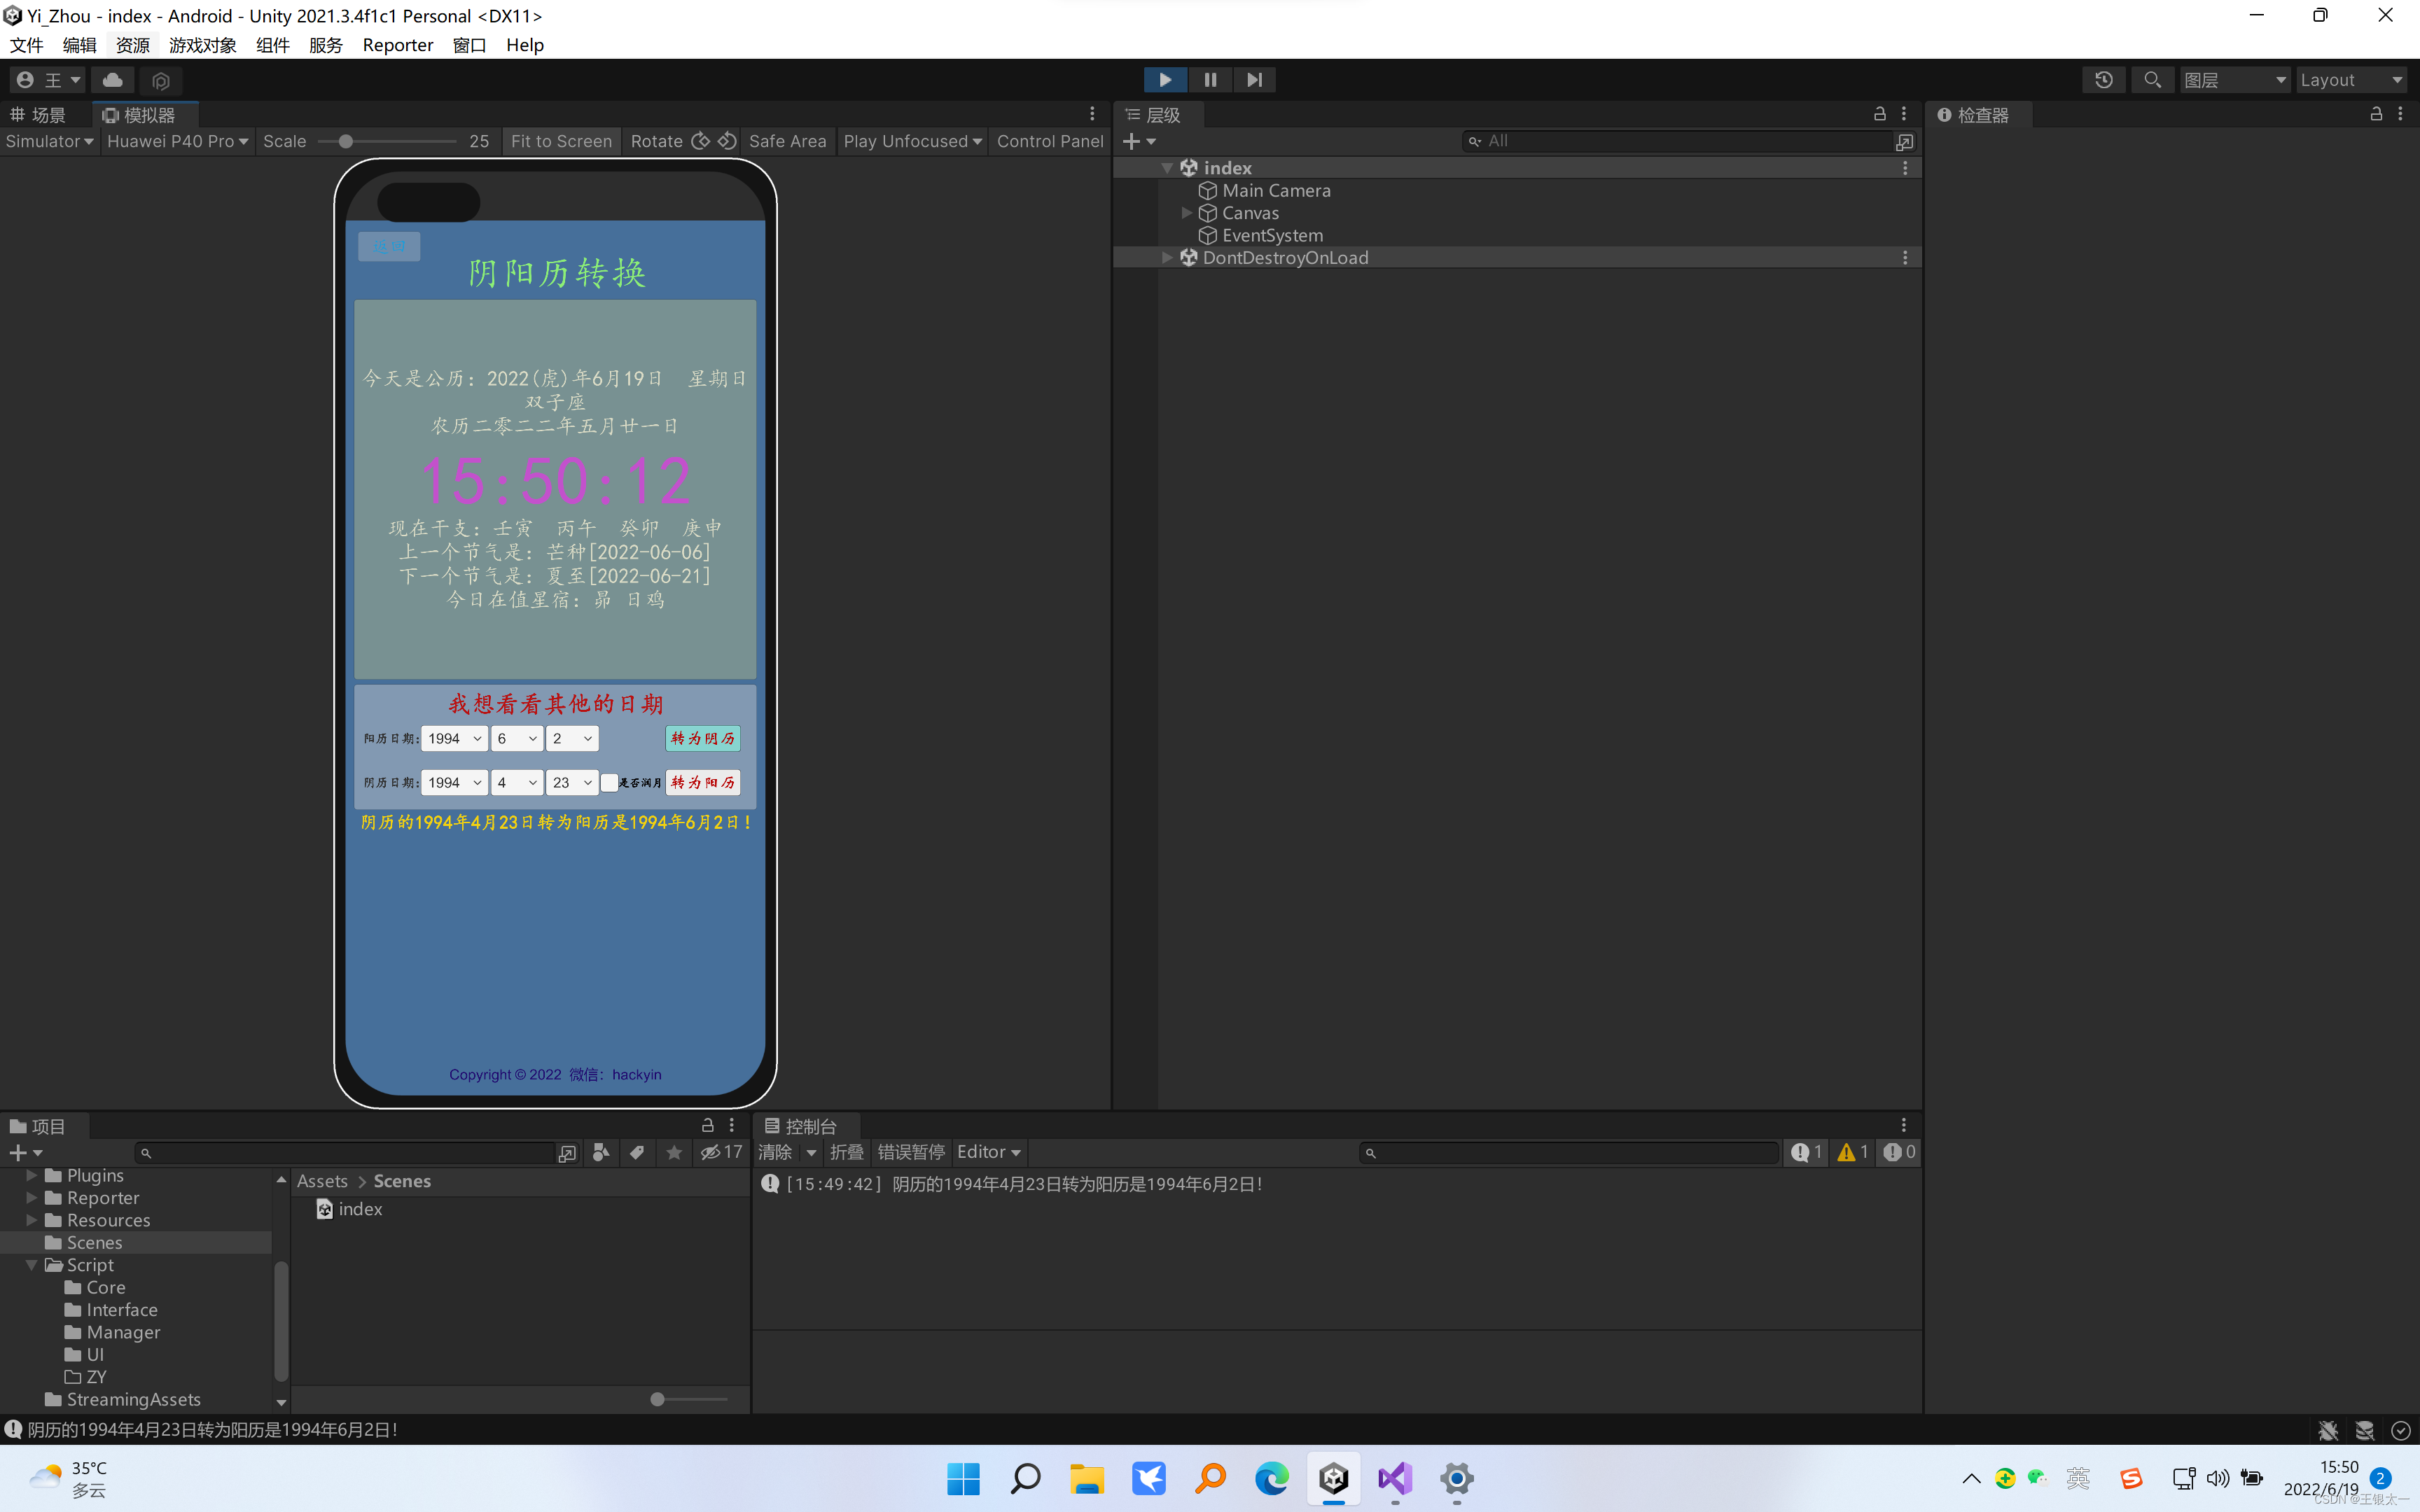Open the Huawei P40 Pro device dropdown
The width and height of the screenshot is (2420, 1512).
pyautogui.click(x=177, y=141)
